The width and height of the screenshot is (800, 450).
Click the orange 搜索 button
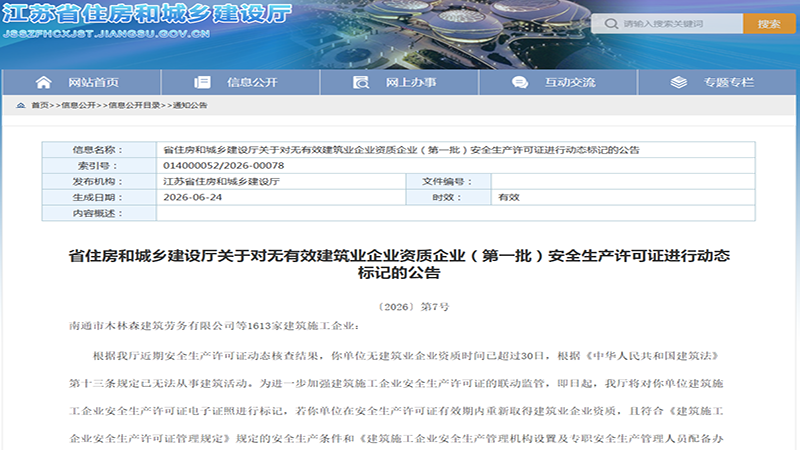pos(769,23)
